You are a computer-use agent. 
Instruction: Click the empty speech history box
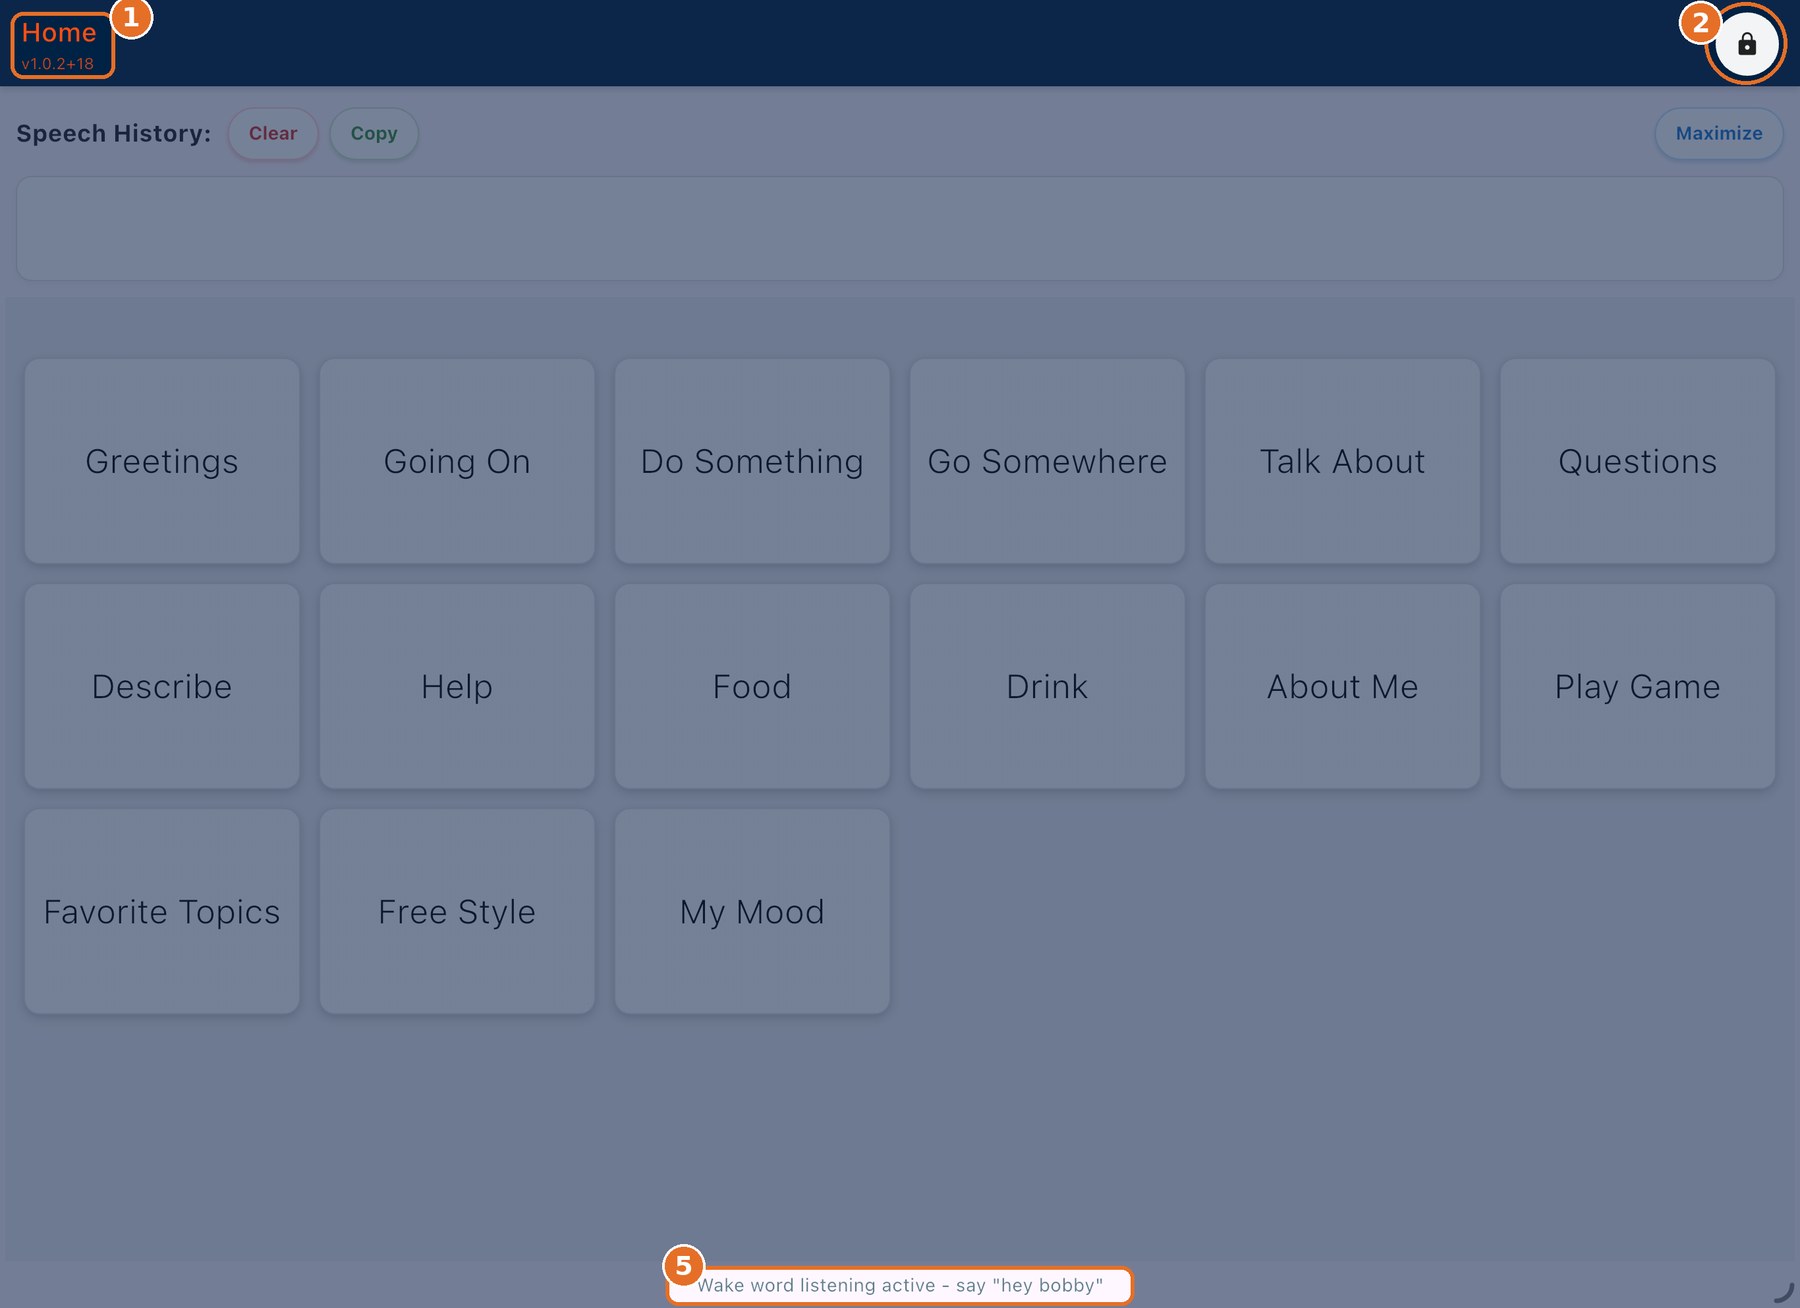[x=899, y=228]
